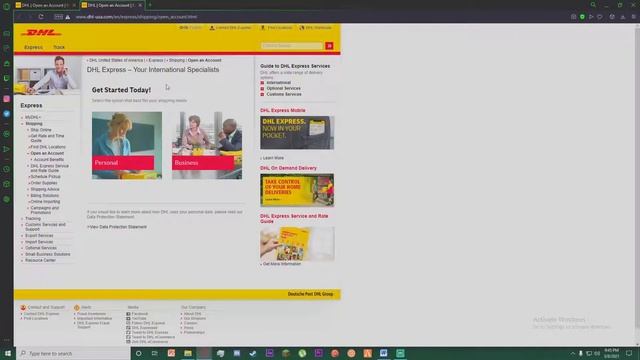Choose the Business account option
This screenshot has height=360, width=640.
(207, 145)
